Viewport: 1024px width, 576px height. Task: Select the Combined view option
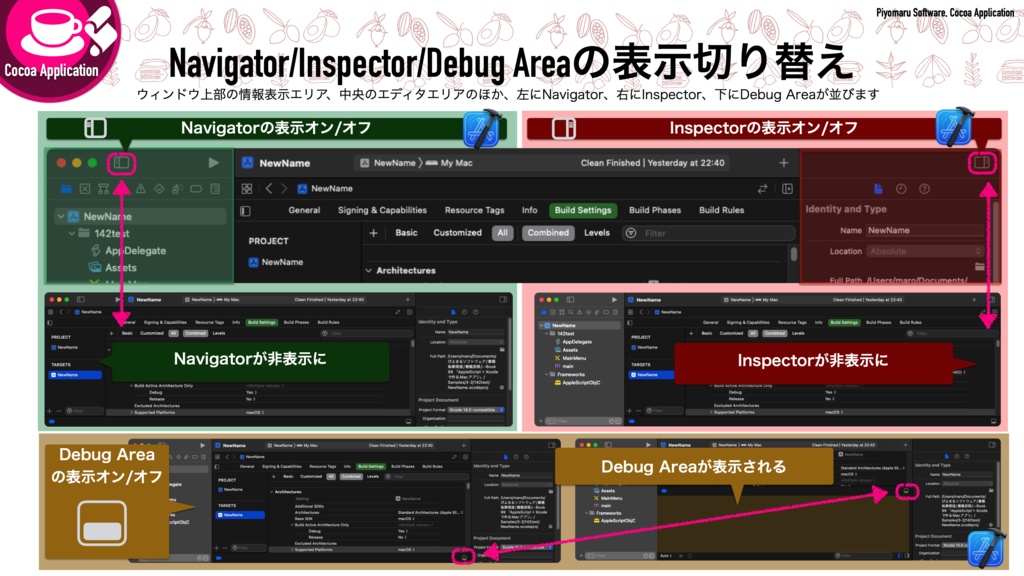tap(548, 232)
